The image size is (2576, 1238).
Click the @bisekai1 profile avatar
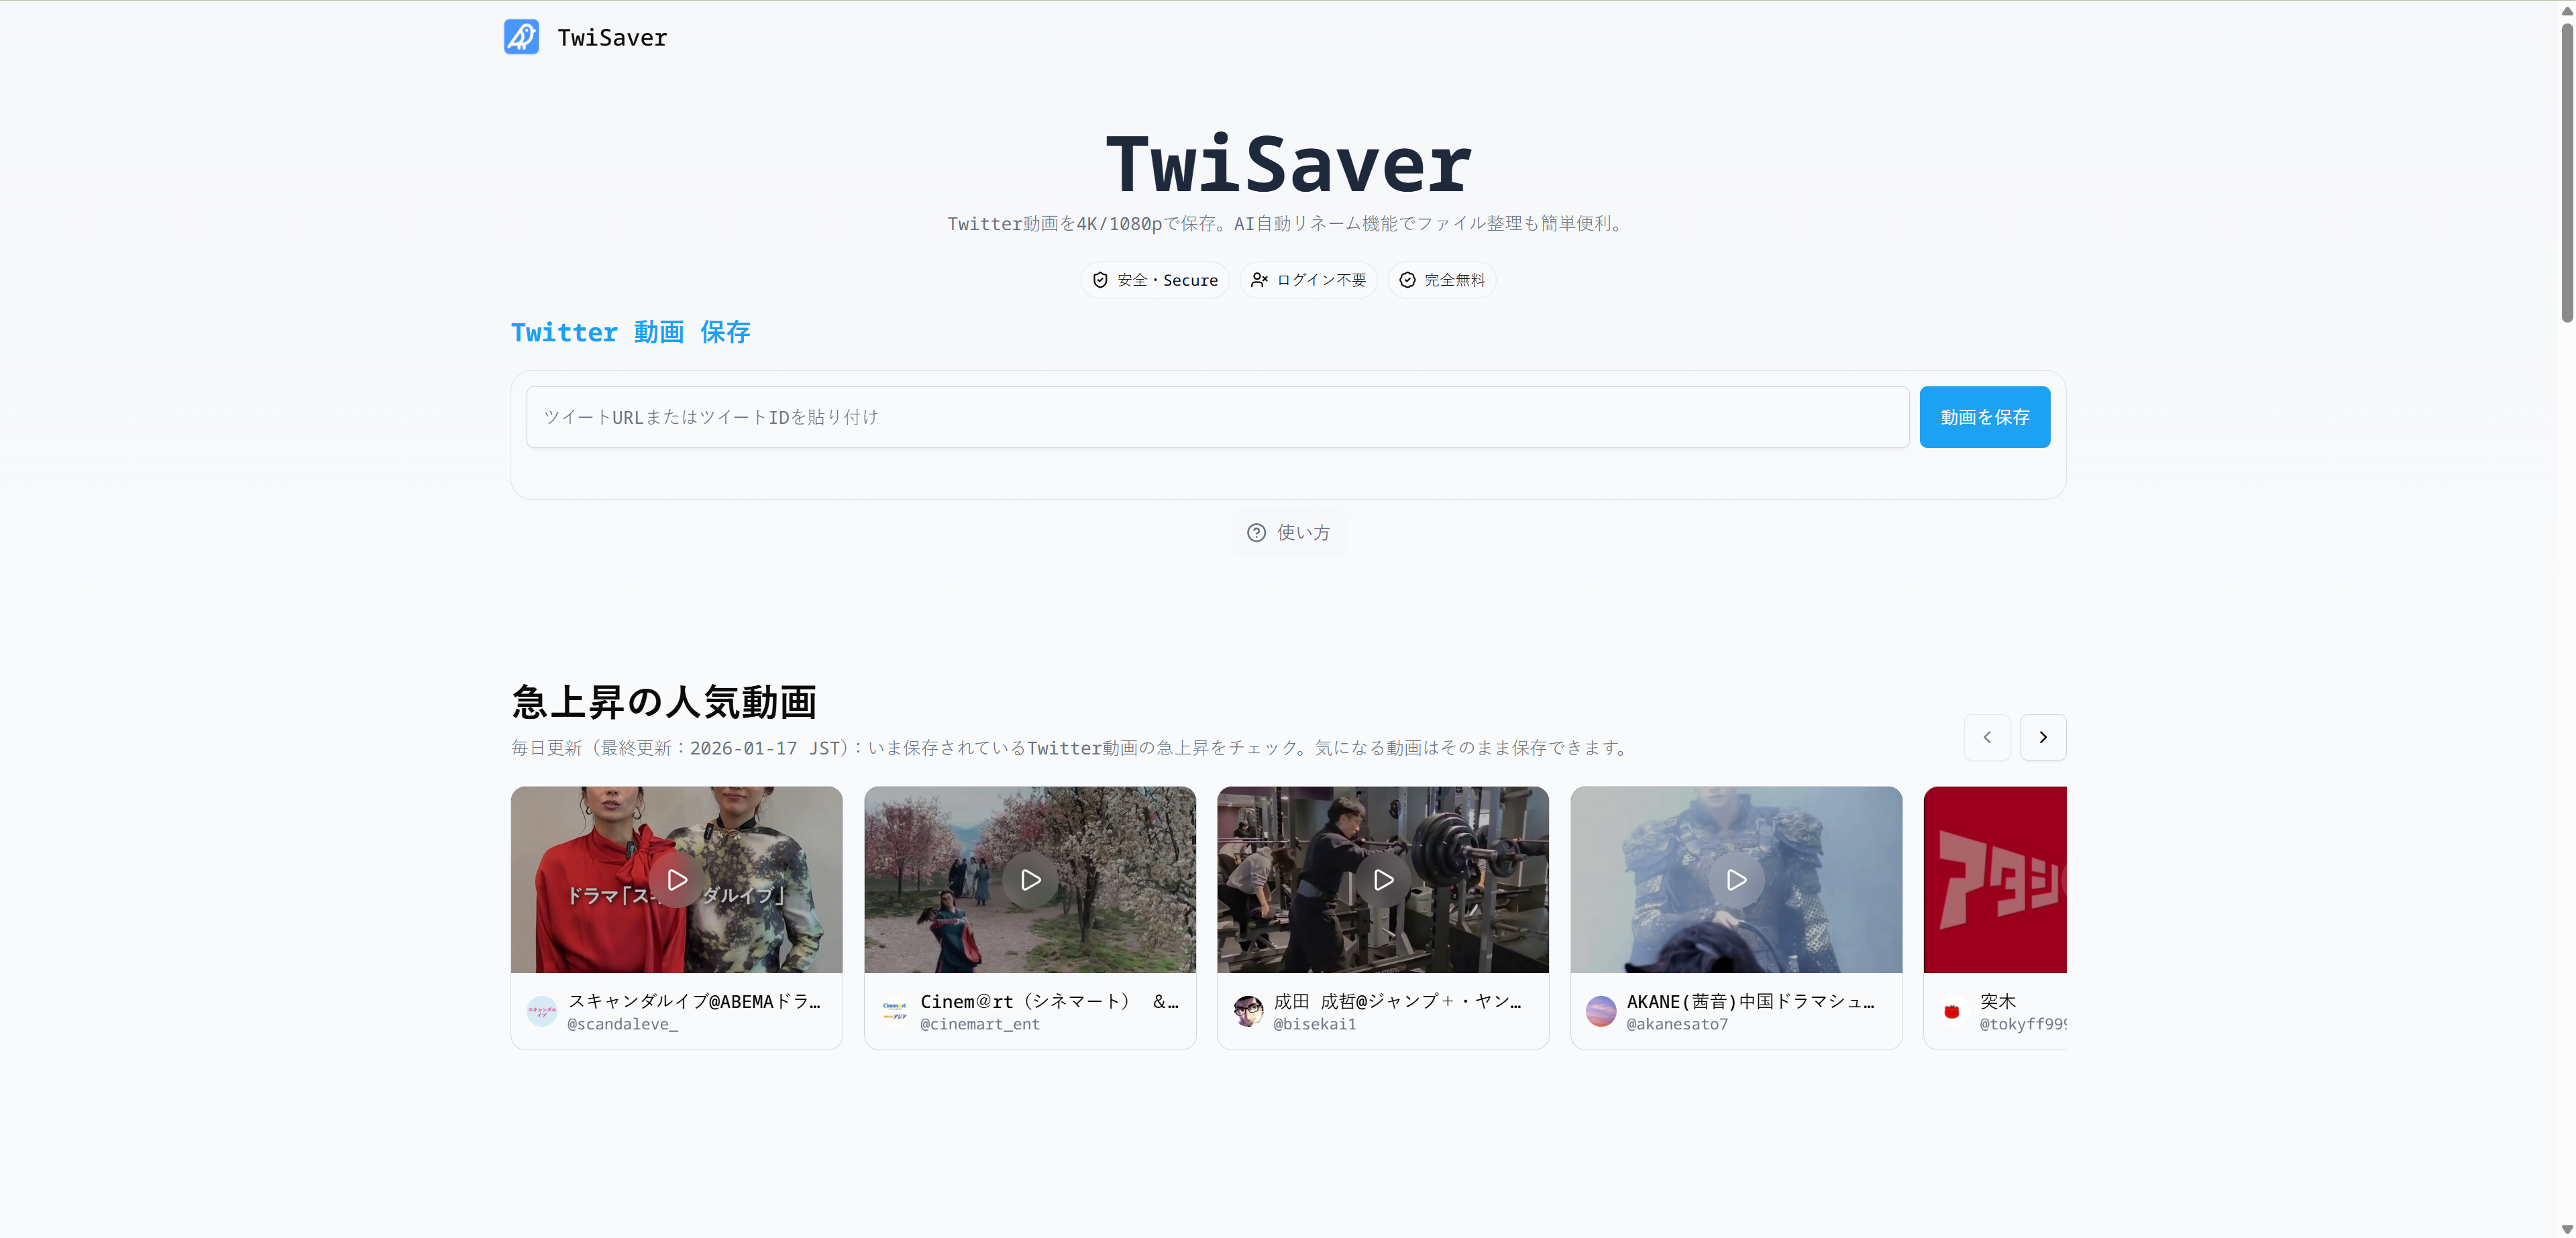(1247, 1011)
